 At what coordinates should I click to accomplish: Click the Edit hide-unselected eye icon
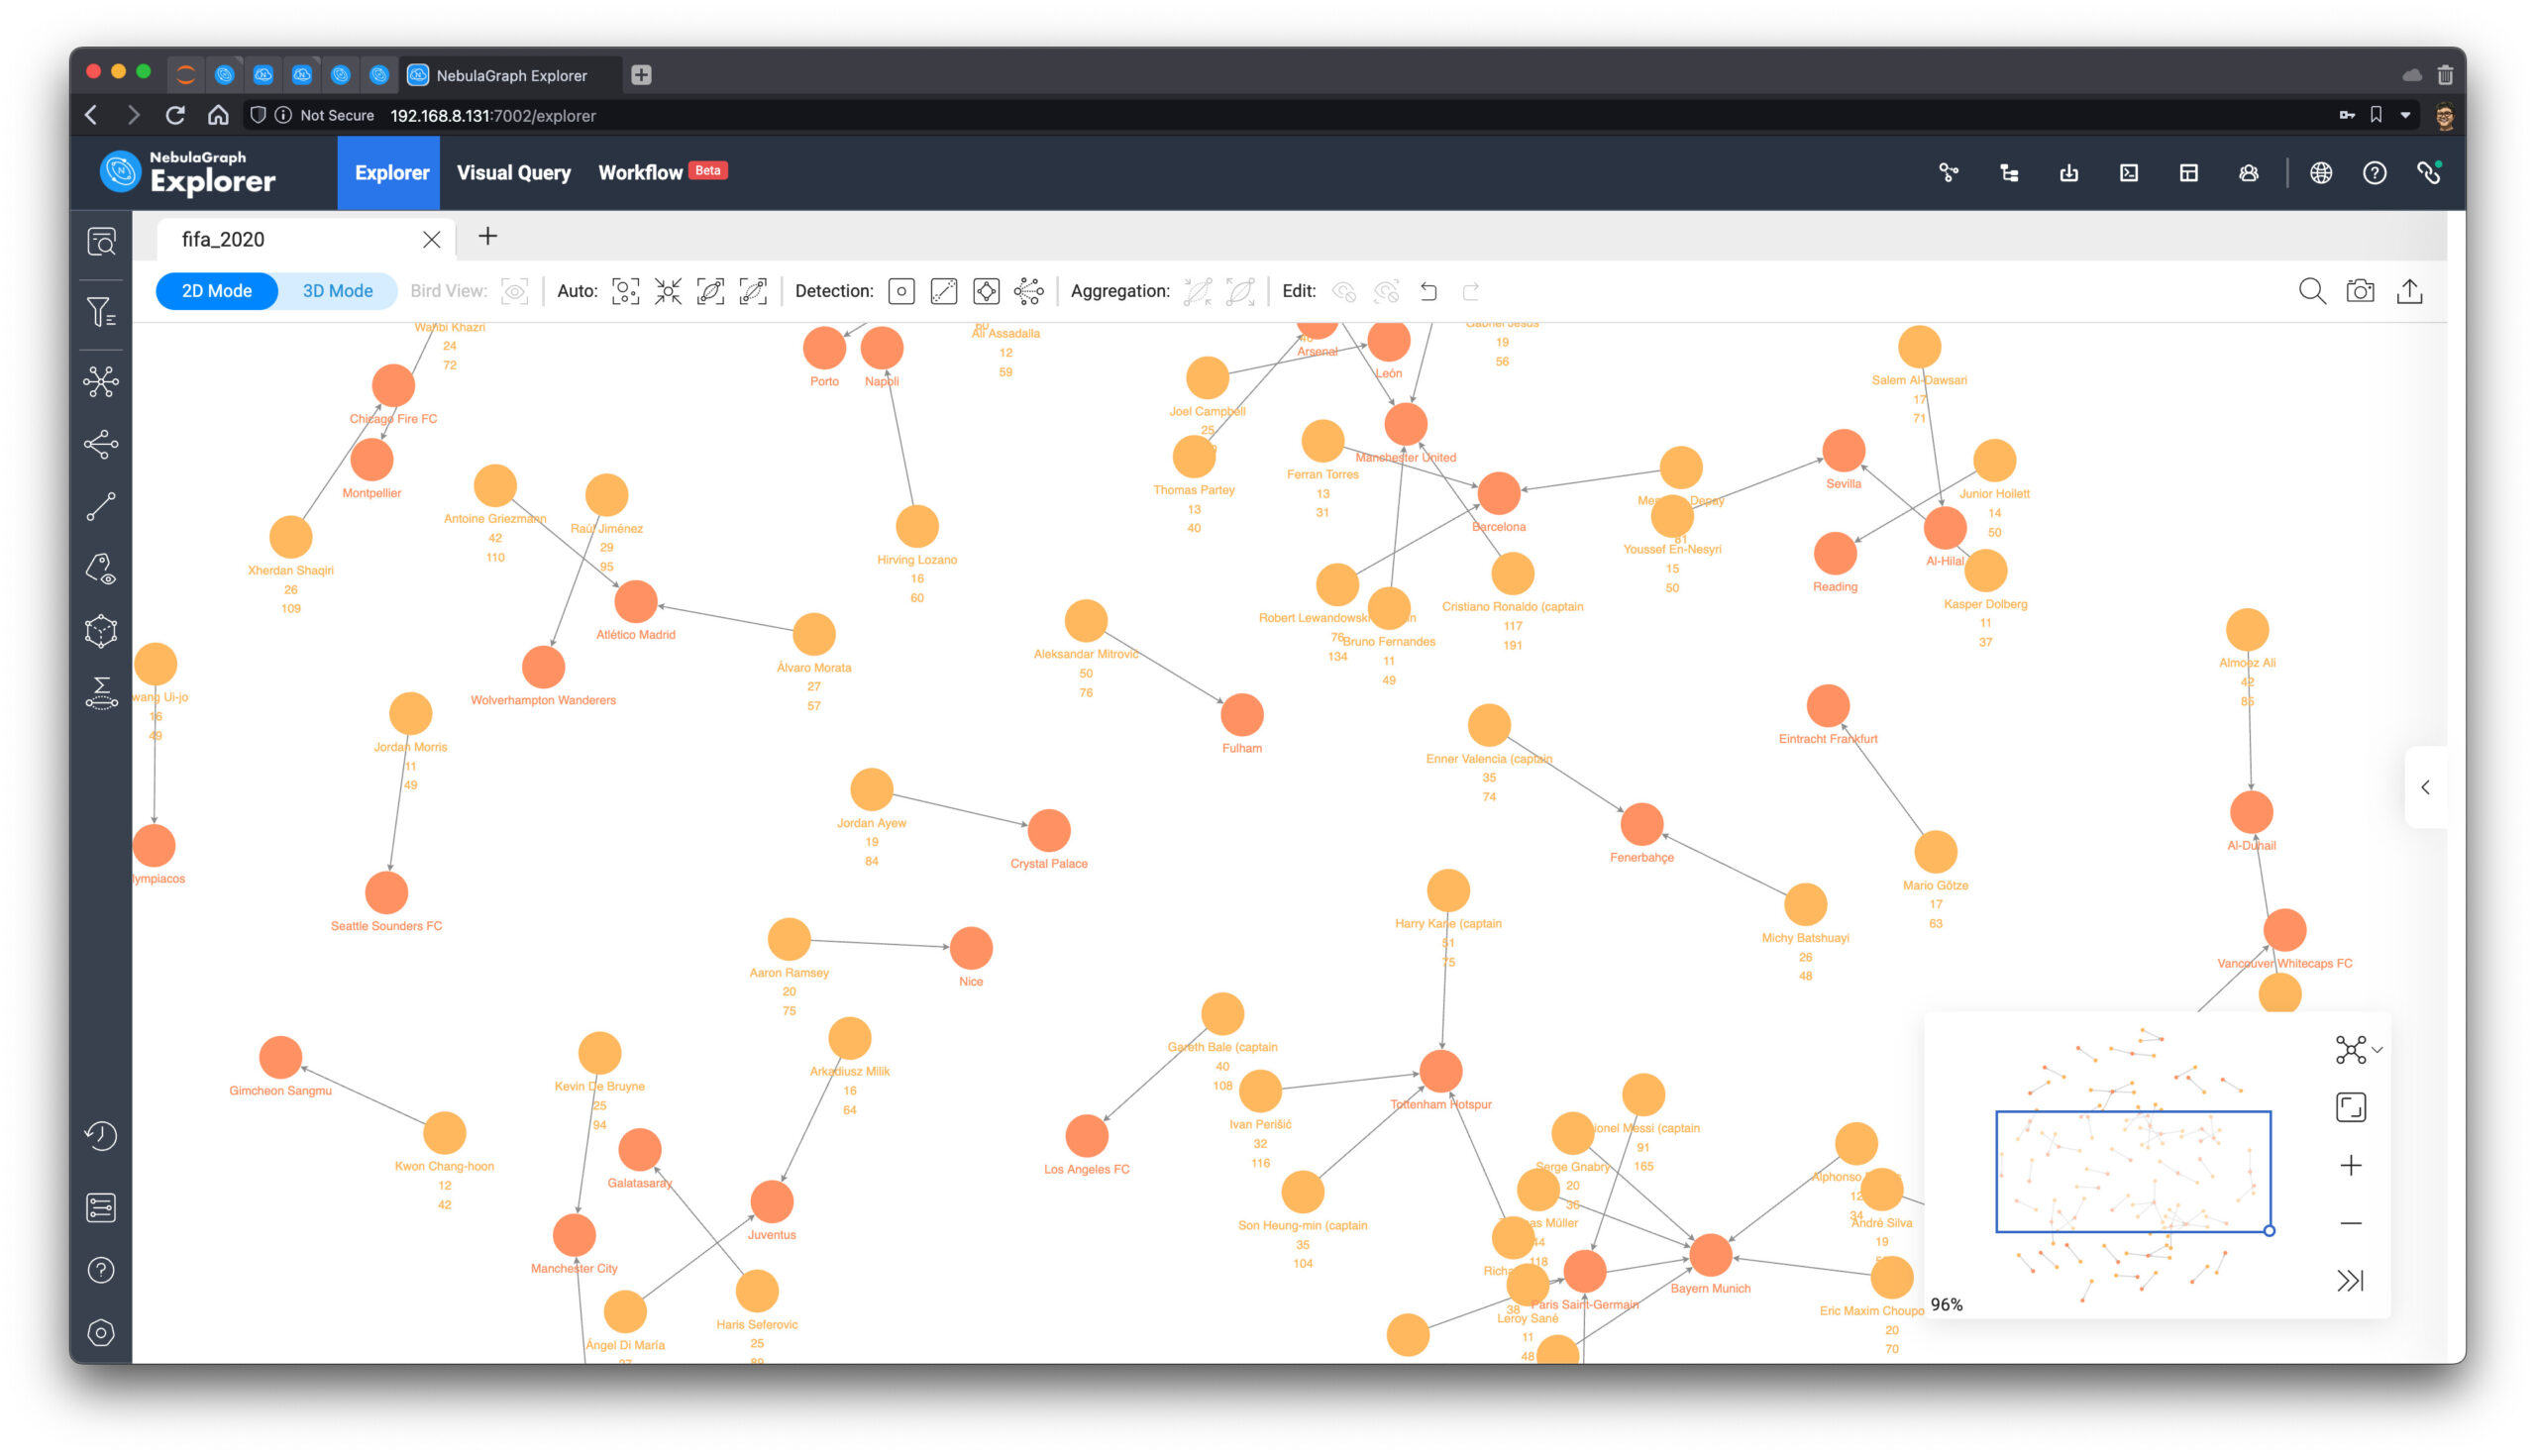click(x=1386, y=291)
